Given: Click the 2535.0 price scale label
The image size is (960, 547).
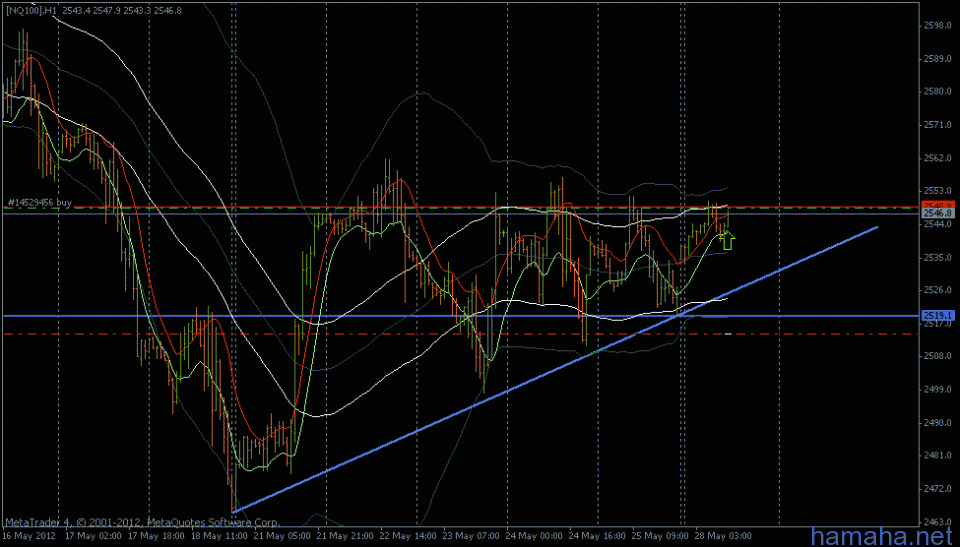Looking at the screenshot, I should coord(939,257).
